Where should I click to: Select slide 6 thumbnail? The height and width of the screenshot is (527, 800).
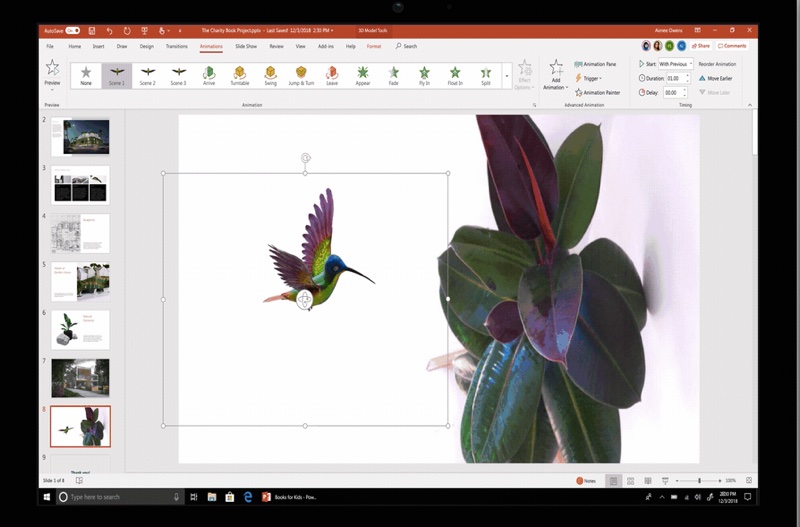pyautogui.click(x=80, y=329)
